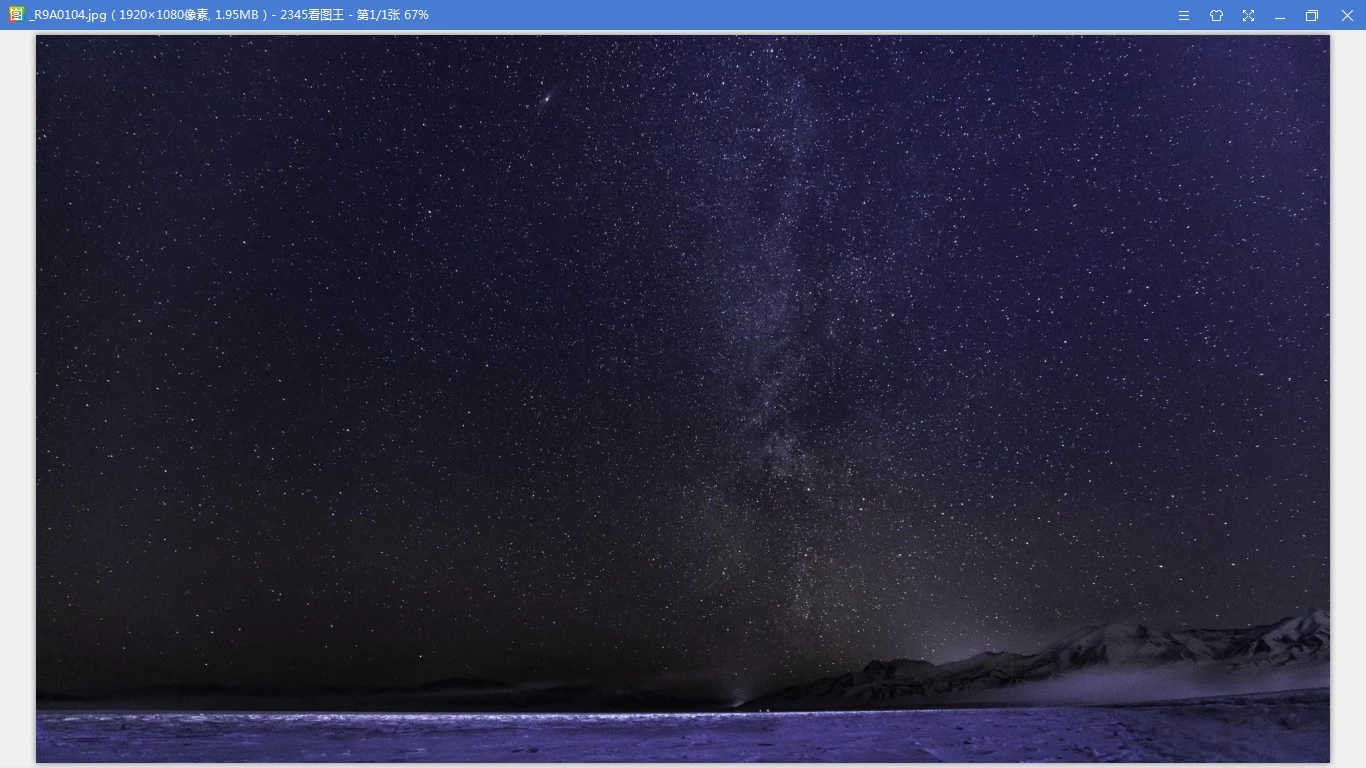Click the starry night sky photo
Image resolution: width=1366 pixels, height=768 pixels.
point(683,399)
